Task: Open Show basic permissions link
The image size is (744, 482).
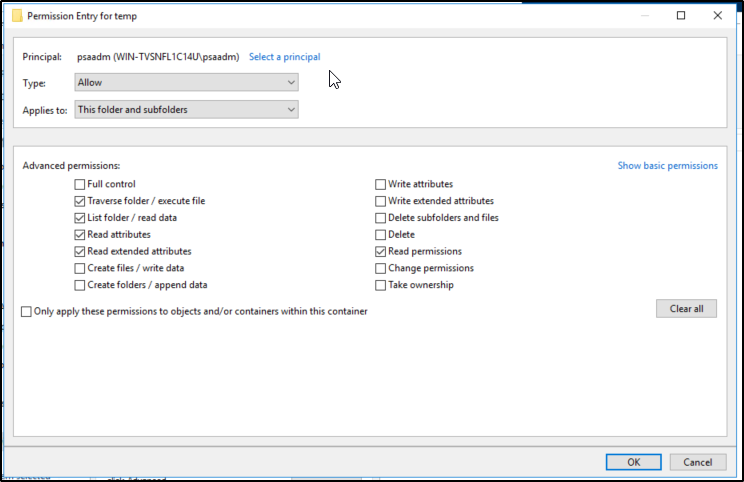Action: [x=667, y=166]
